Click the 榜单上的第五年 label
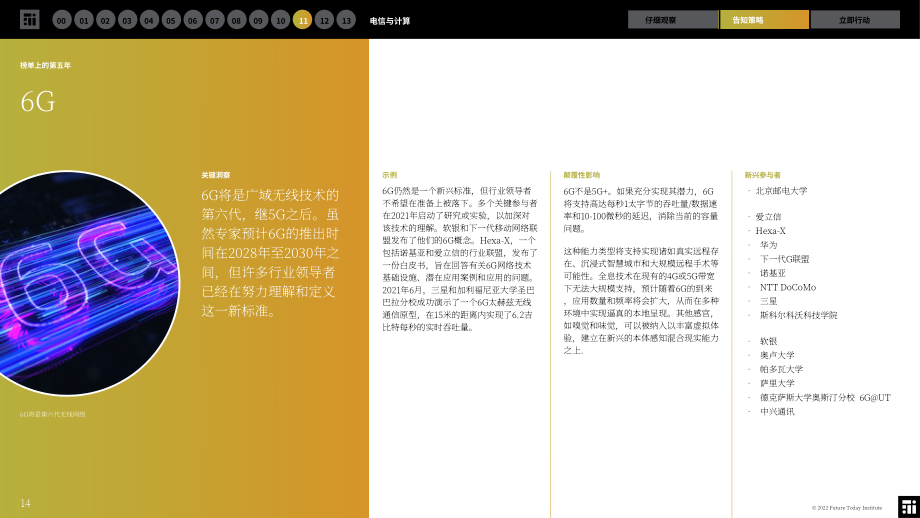 tap(45, 65)
